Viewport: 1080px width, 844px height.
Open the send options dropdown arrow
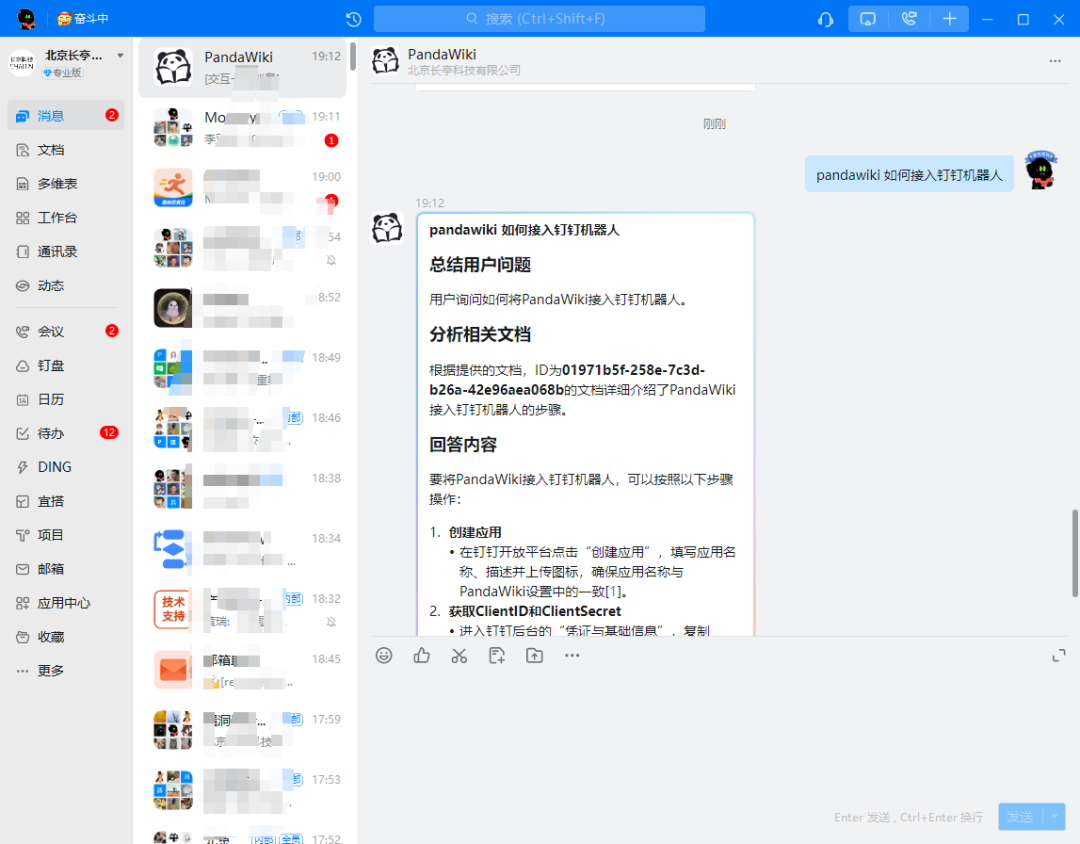point(1055,816)
